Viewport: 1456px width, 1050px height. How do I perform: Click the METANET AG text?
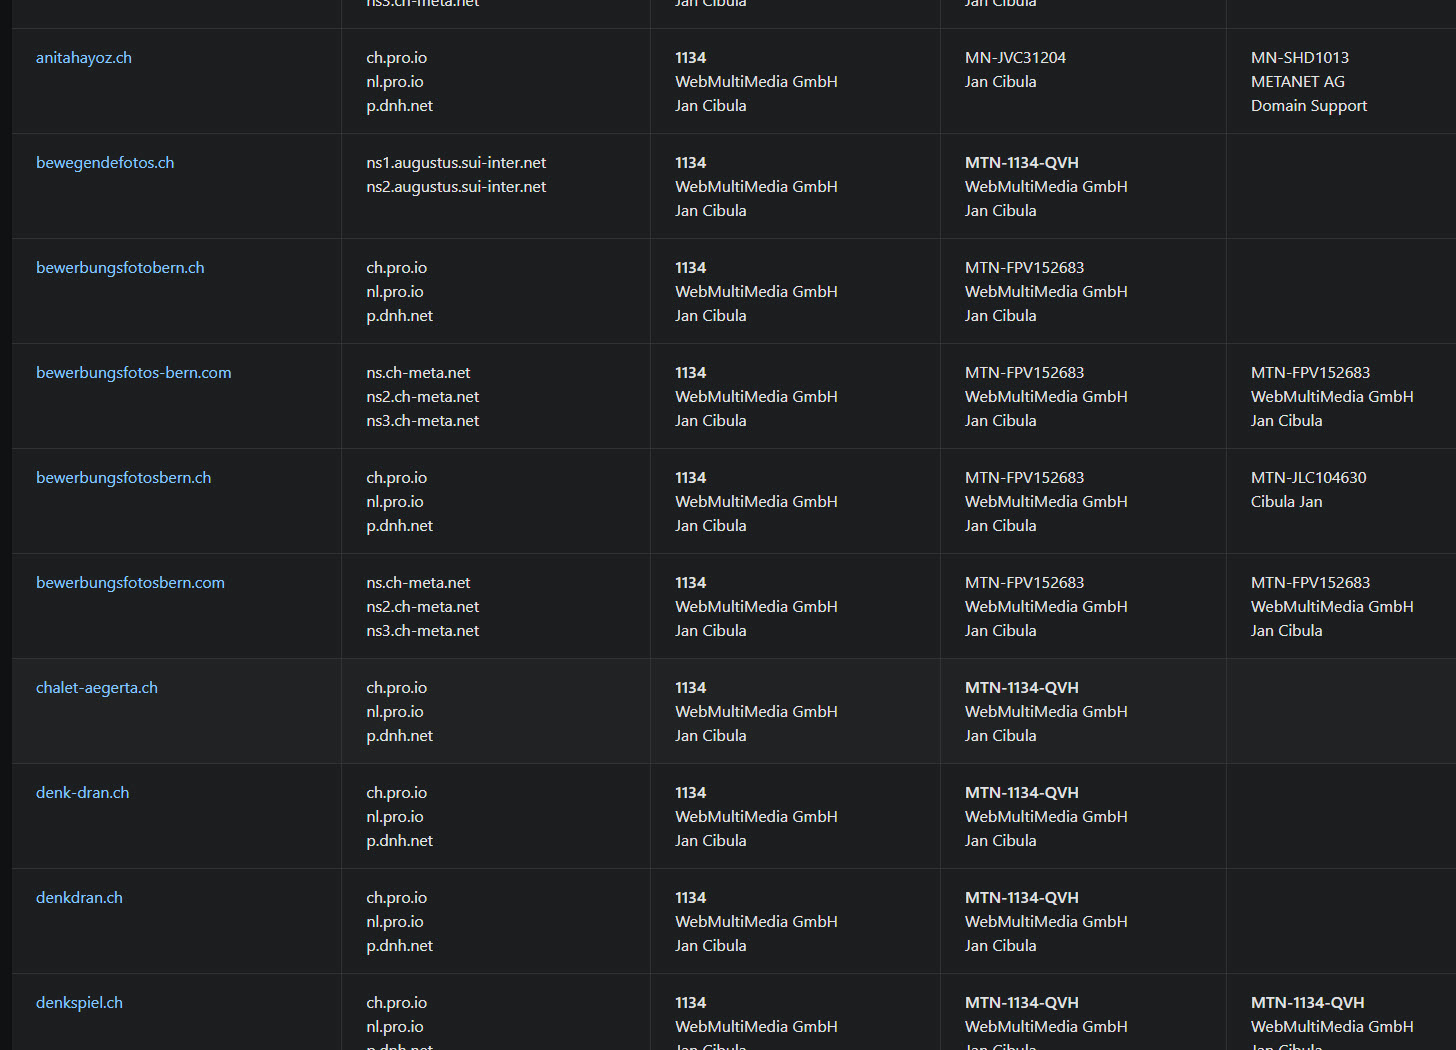(x=1297, y=82)
